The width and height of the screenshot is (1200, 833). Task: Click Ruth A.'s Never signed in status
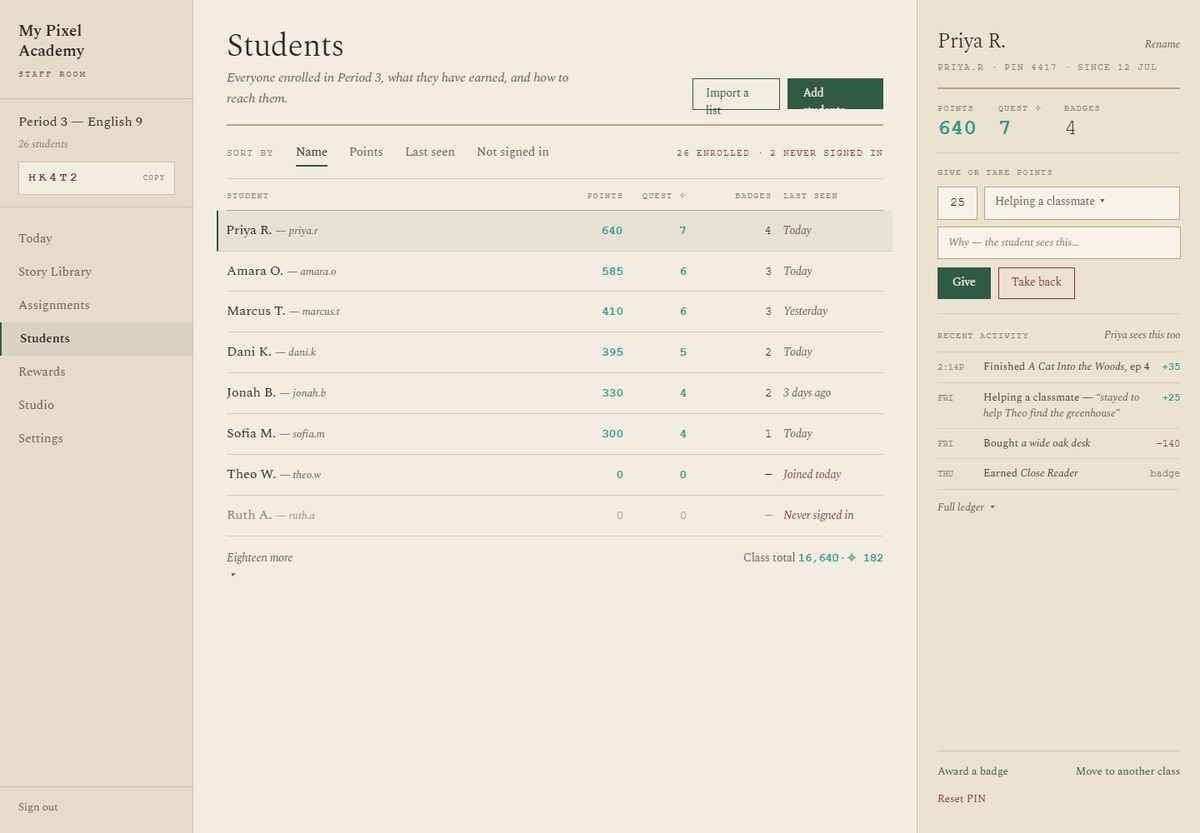point(818,516)
